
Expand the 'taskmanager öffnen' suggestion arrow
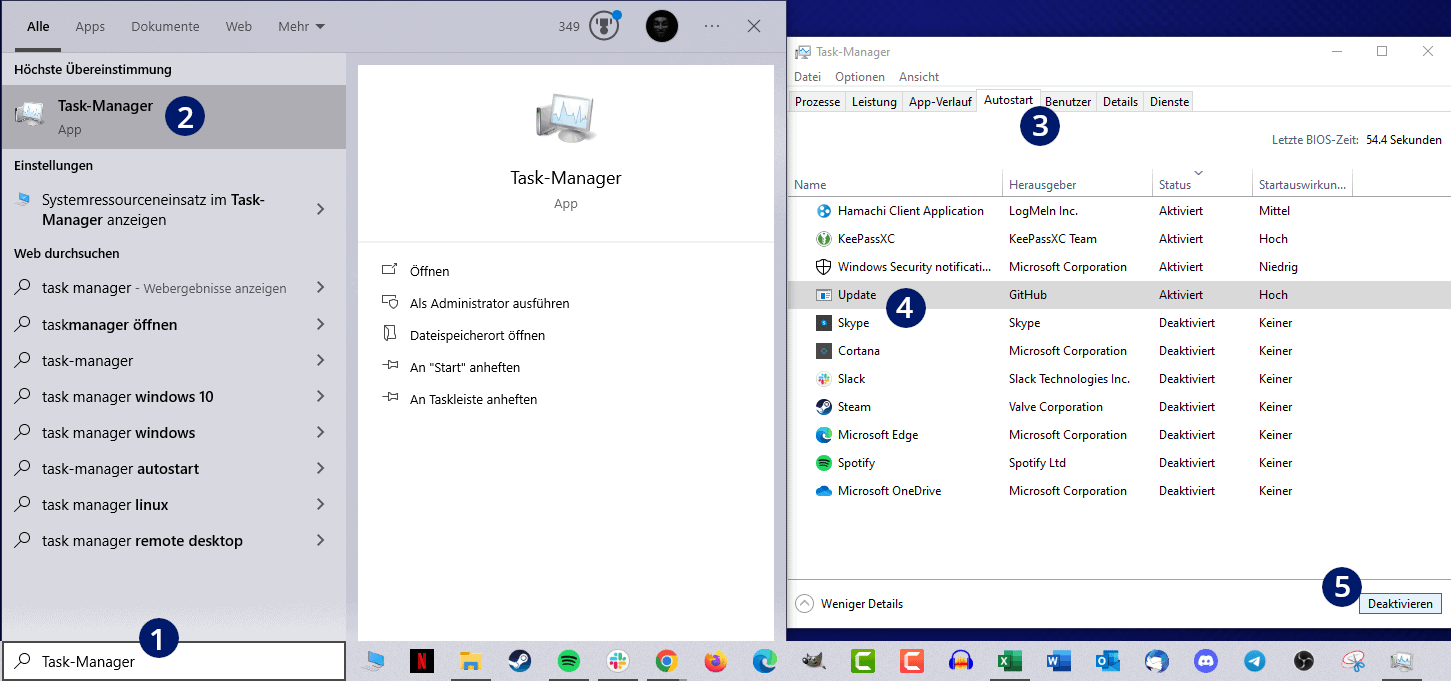click(321, 324)
